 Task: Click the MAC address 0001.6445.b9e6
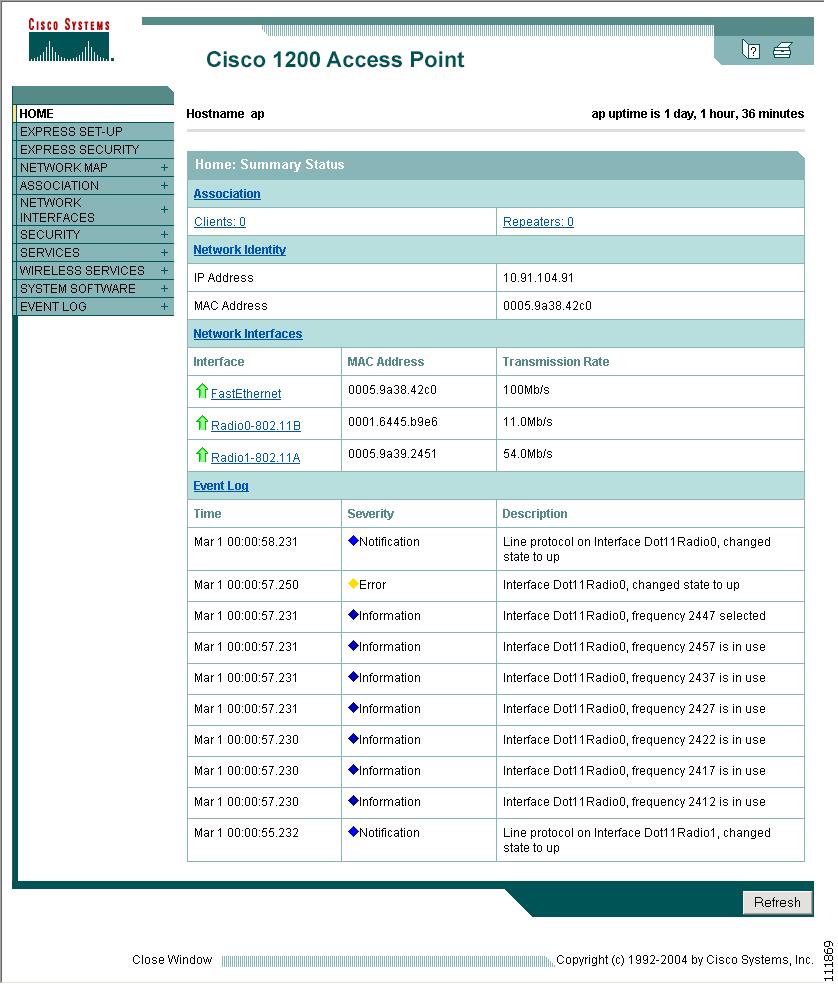(x=393, y=422)
